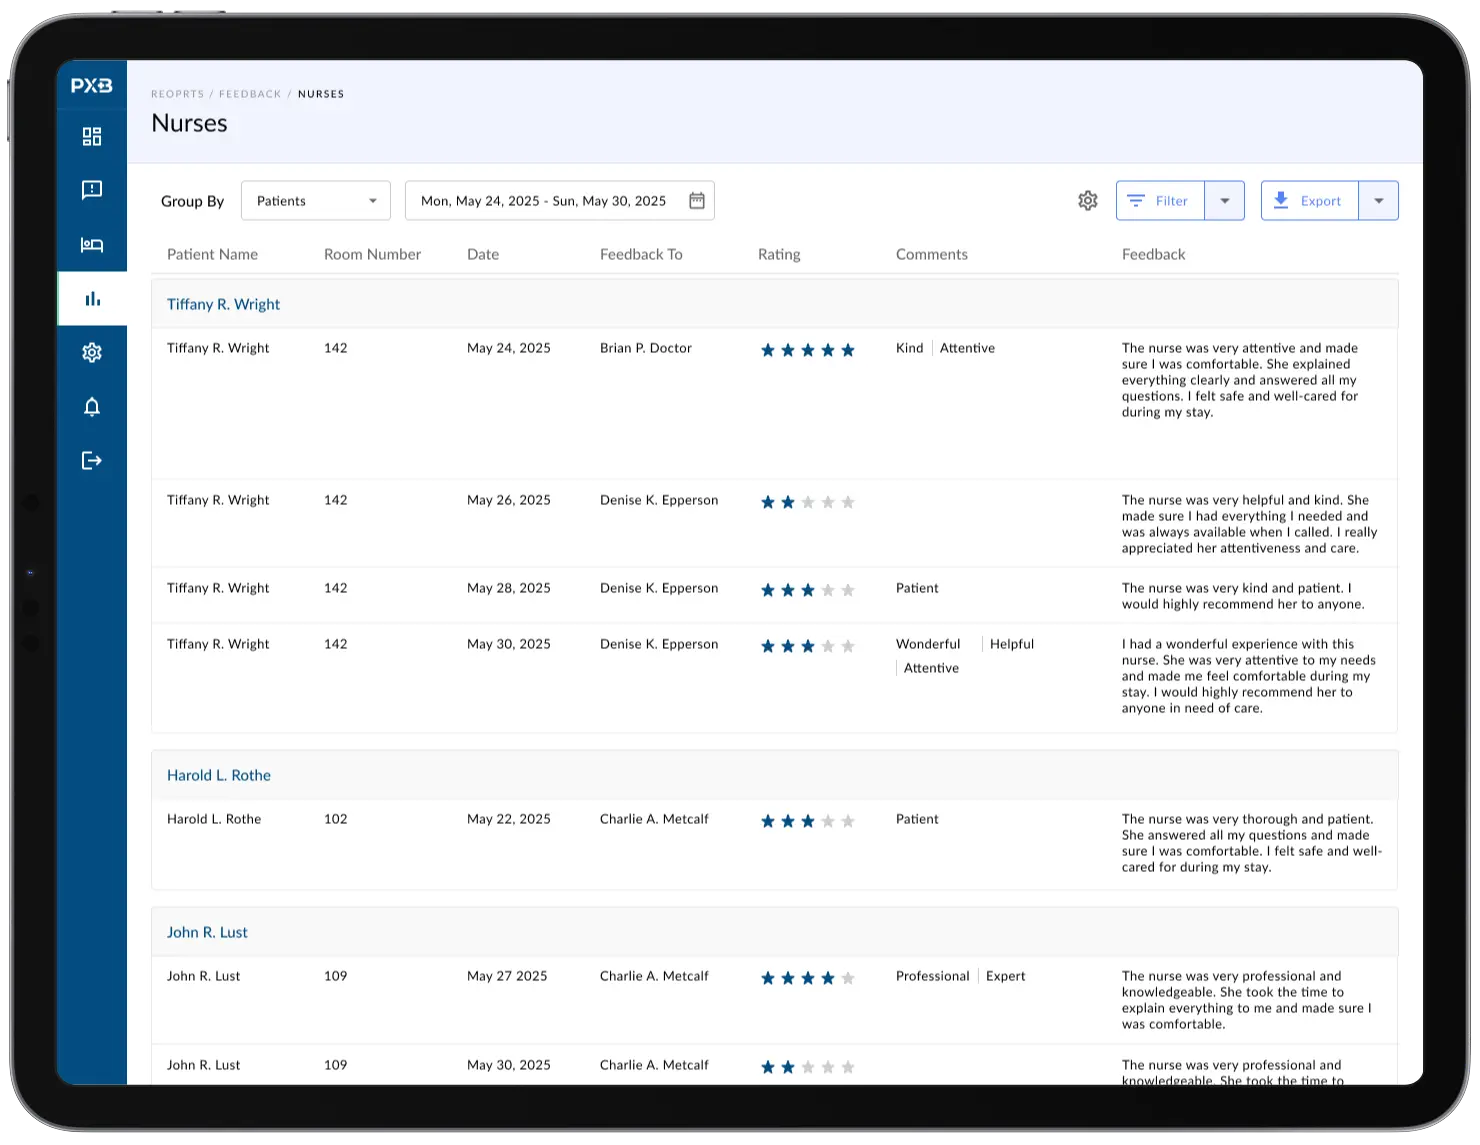1480x1145 pixels.
Task: Open Harold L. Rothe's patient group link
Action: [x=219, y=775]
